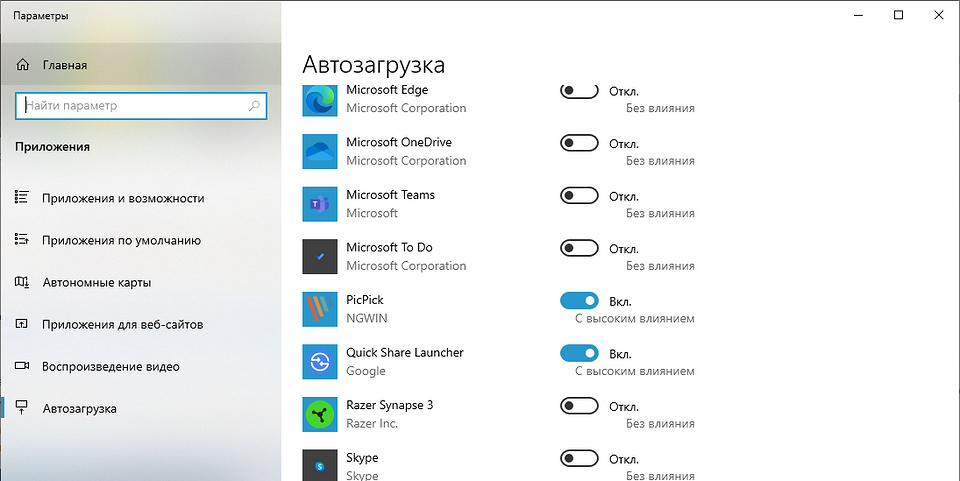Click the icon beside Приложения по умолчанию
This screenshot has width=960, height=481.
[x=21, y=239]
